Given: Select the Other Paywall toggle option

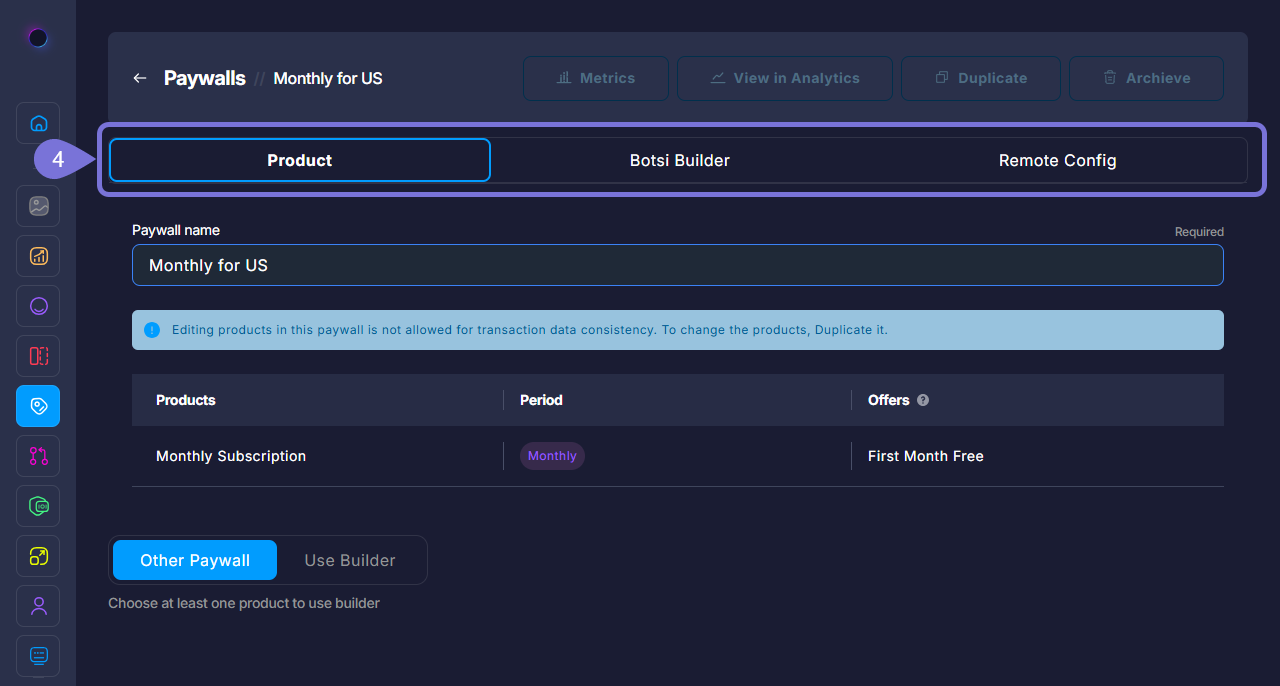Looking at the screenshot, I should [x=194, y=560].
